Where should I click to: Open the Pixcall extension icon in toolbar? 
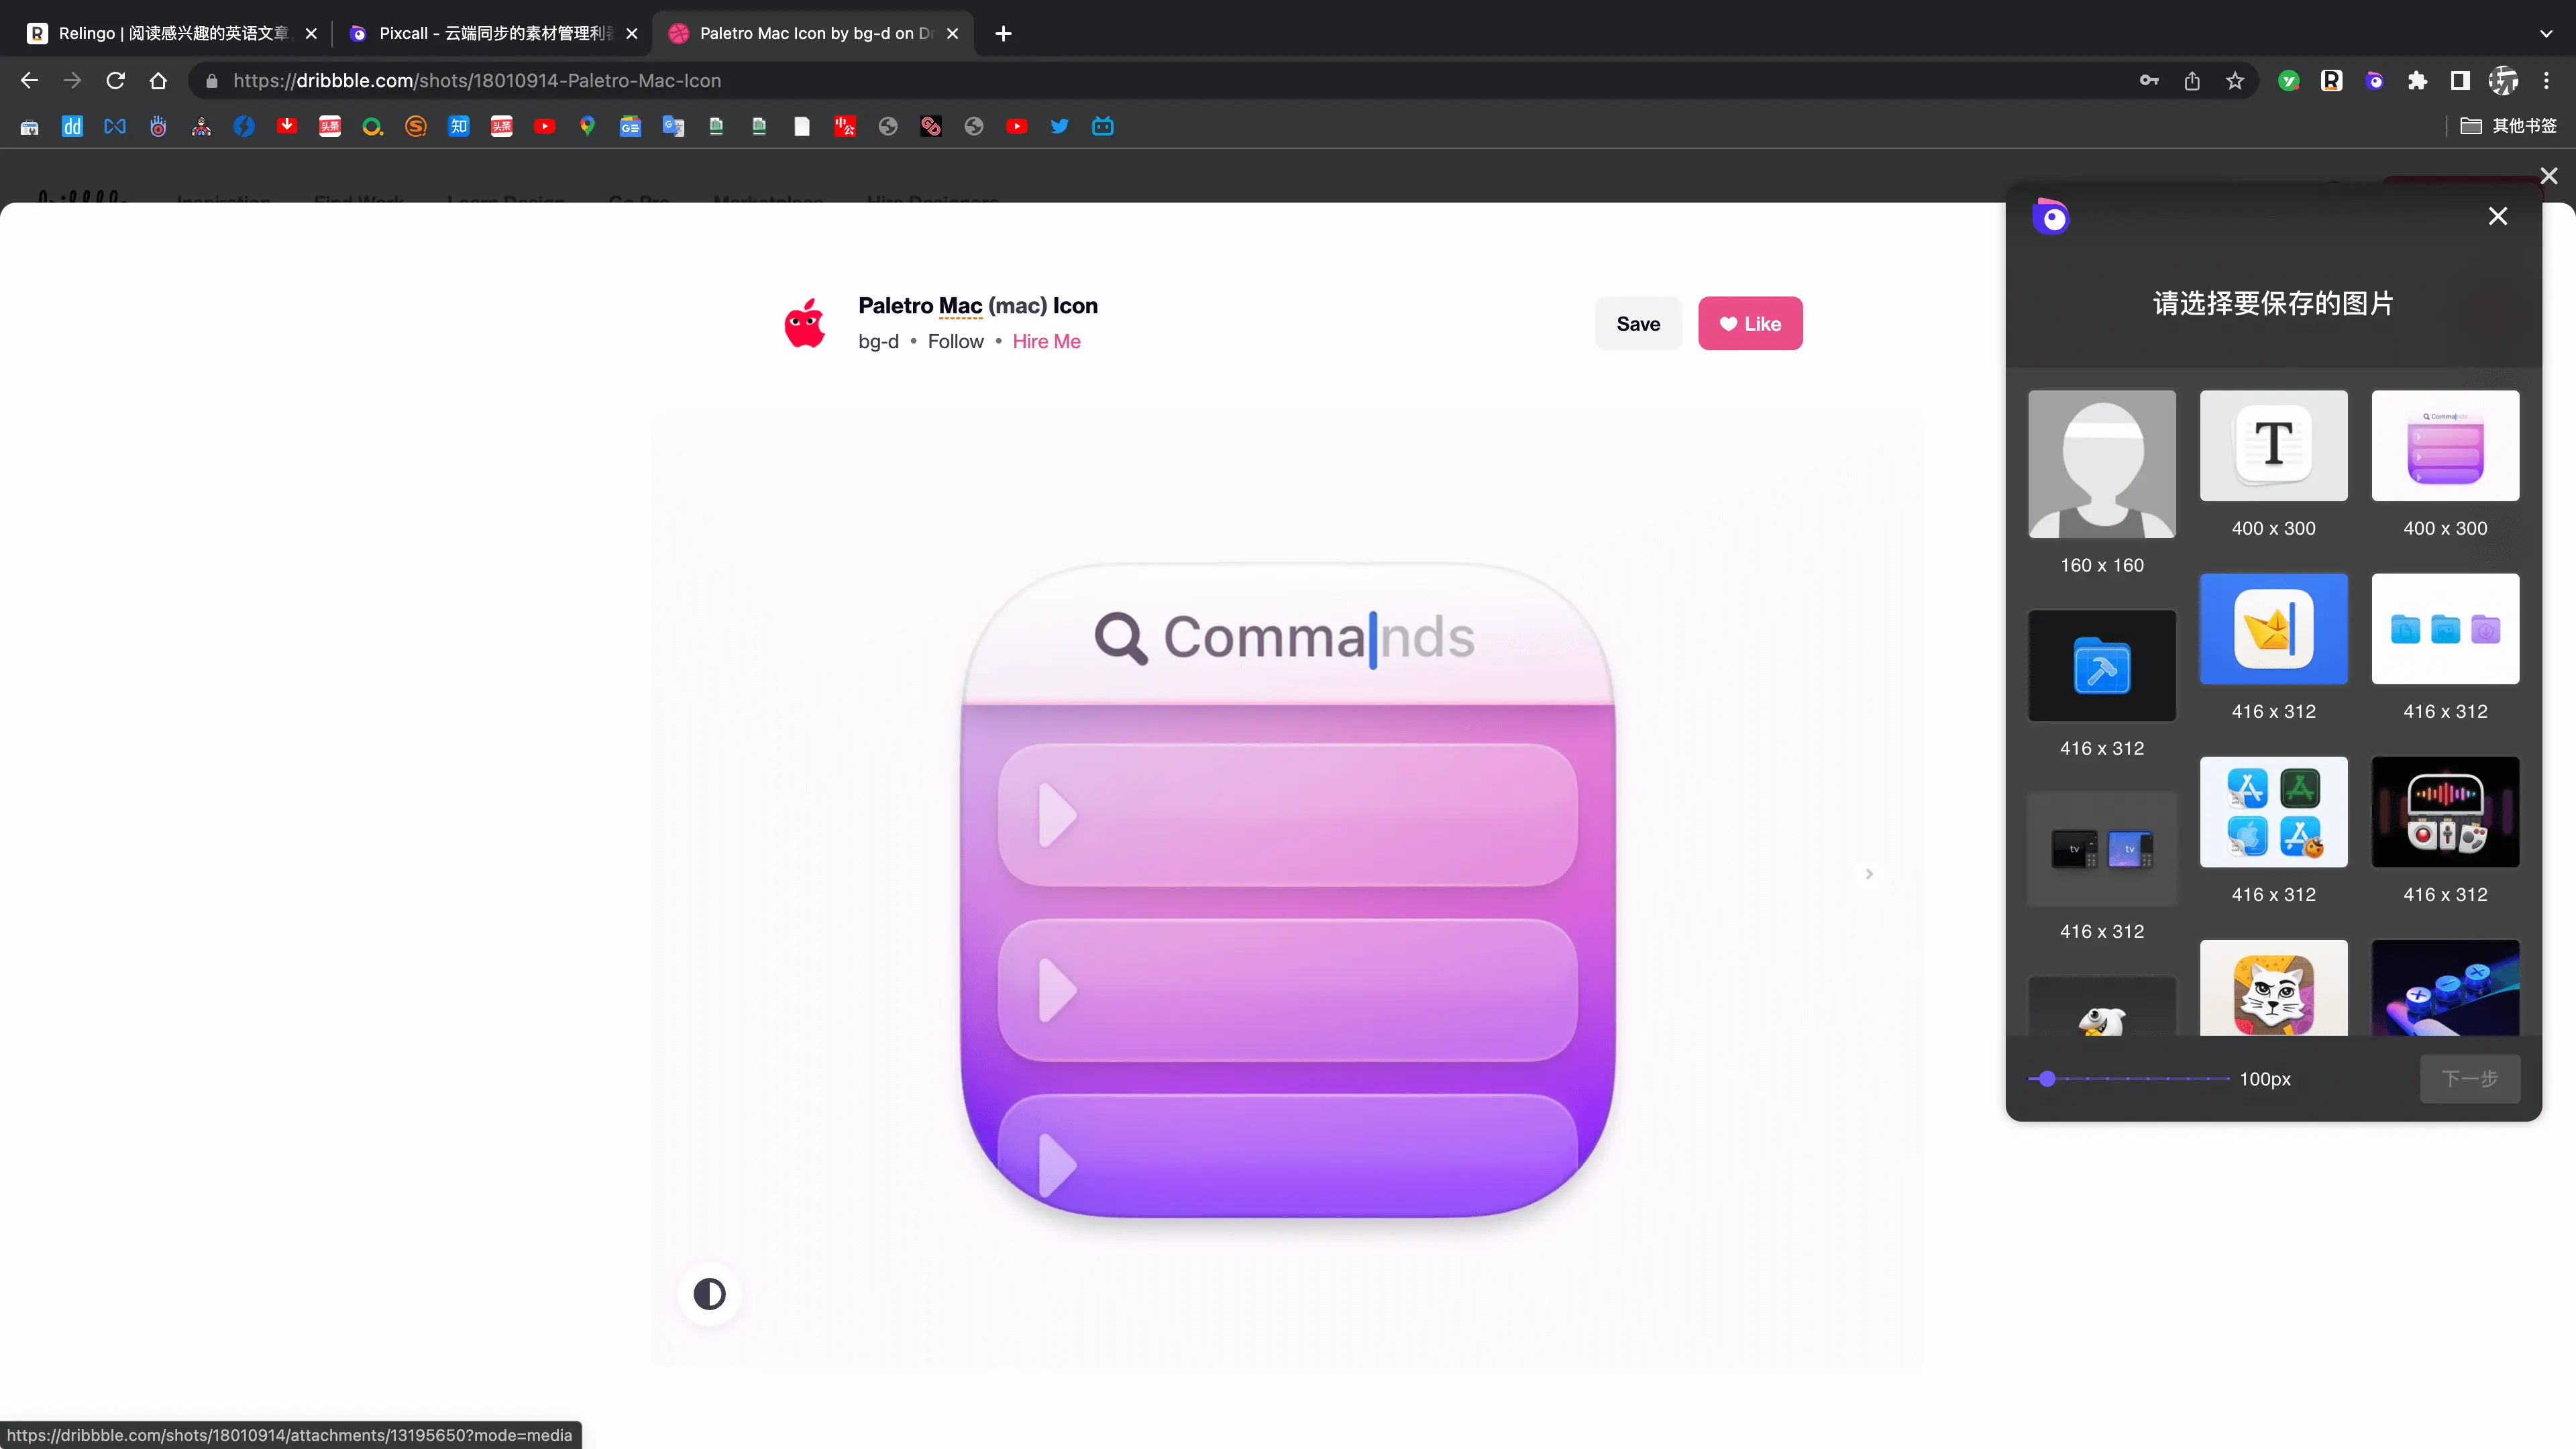click(2375, 81)
